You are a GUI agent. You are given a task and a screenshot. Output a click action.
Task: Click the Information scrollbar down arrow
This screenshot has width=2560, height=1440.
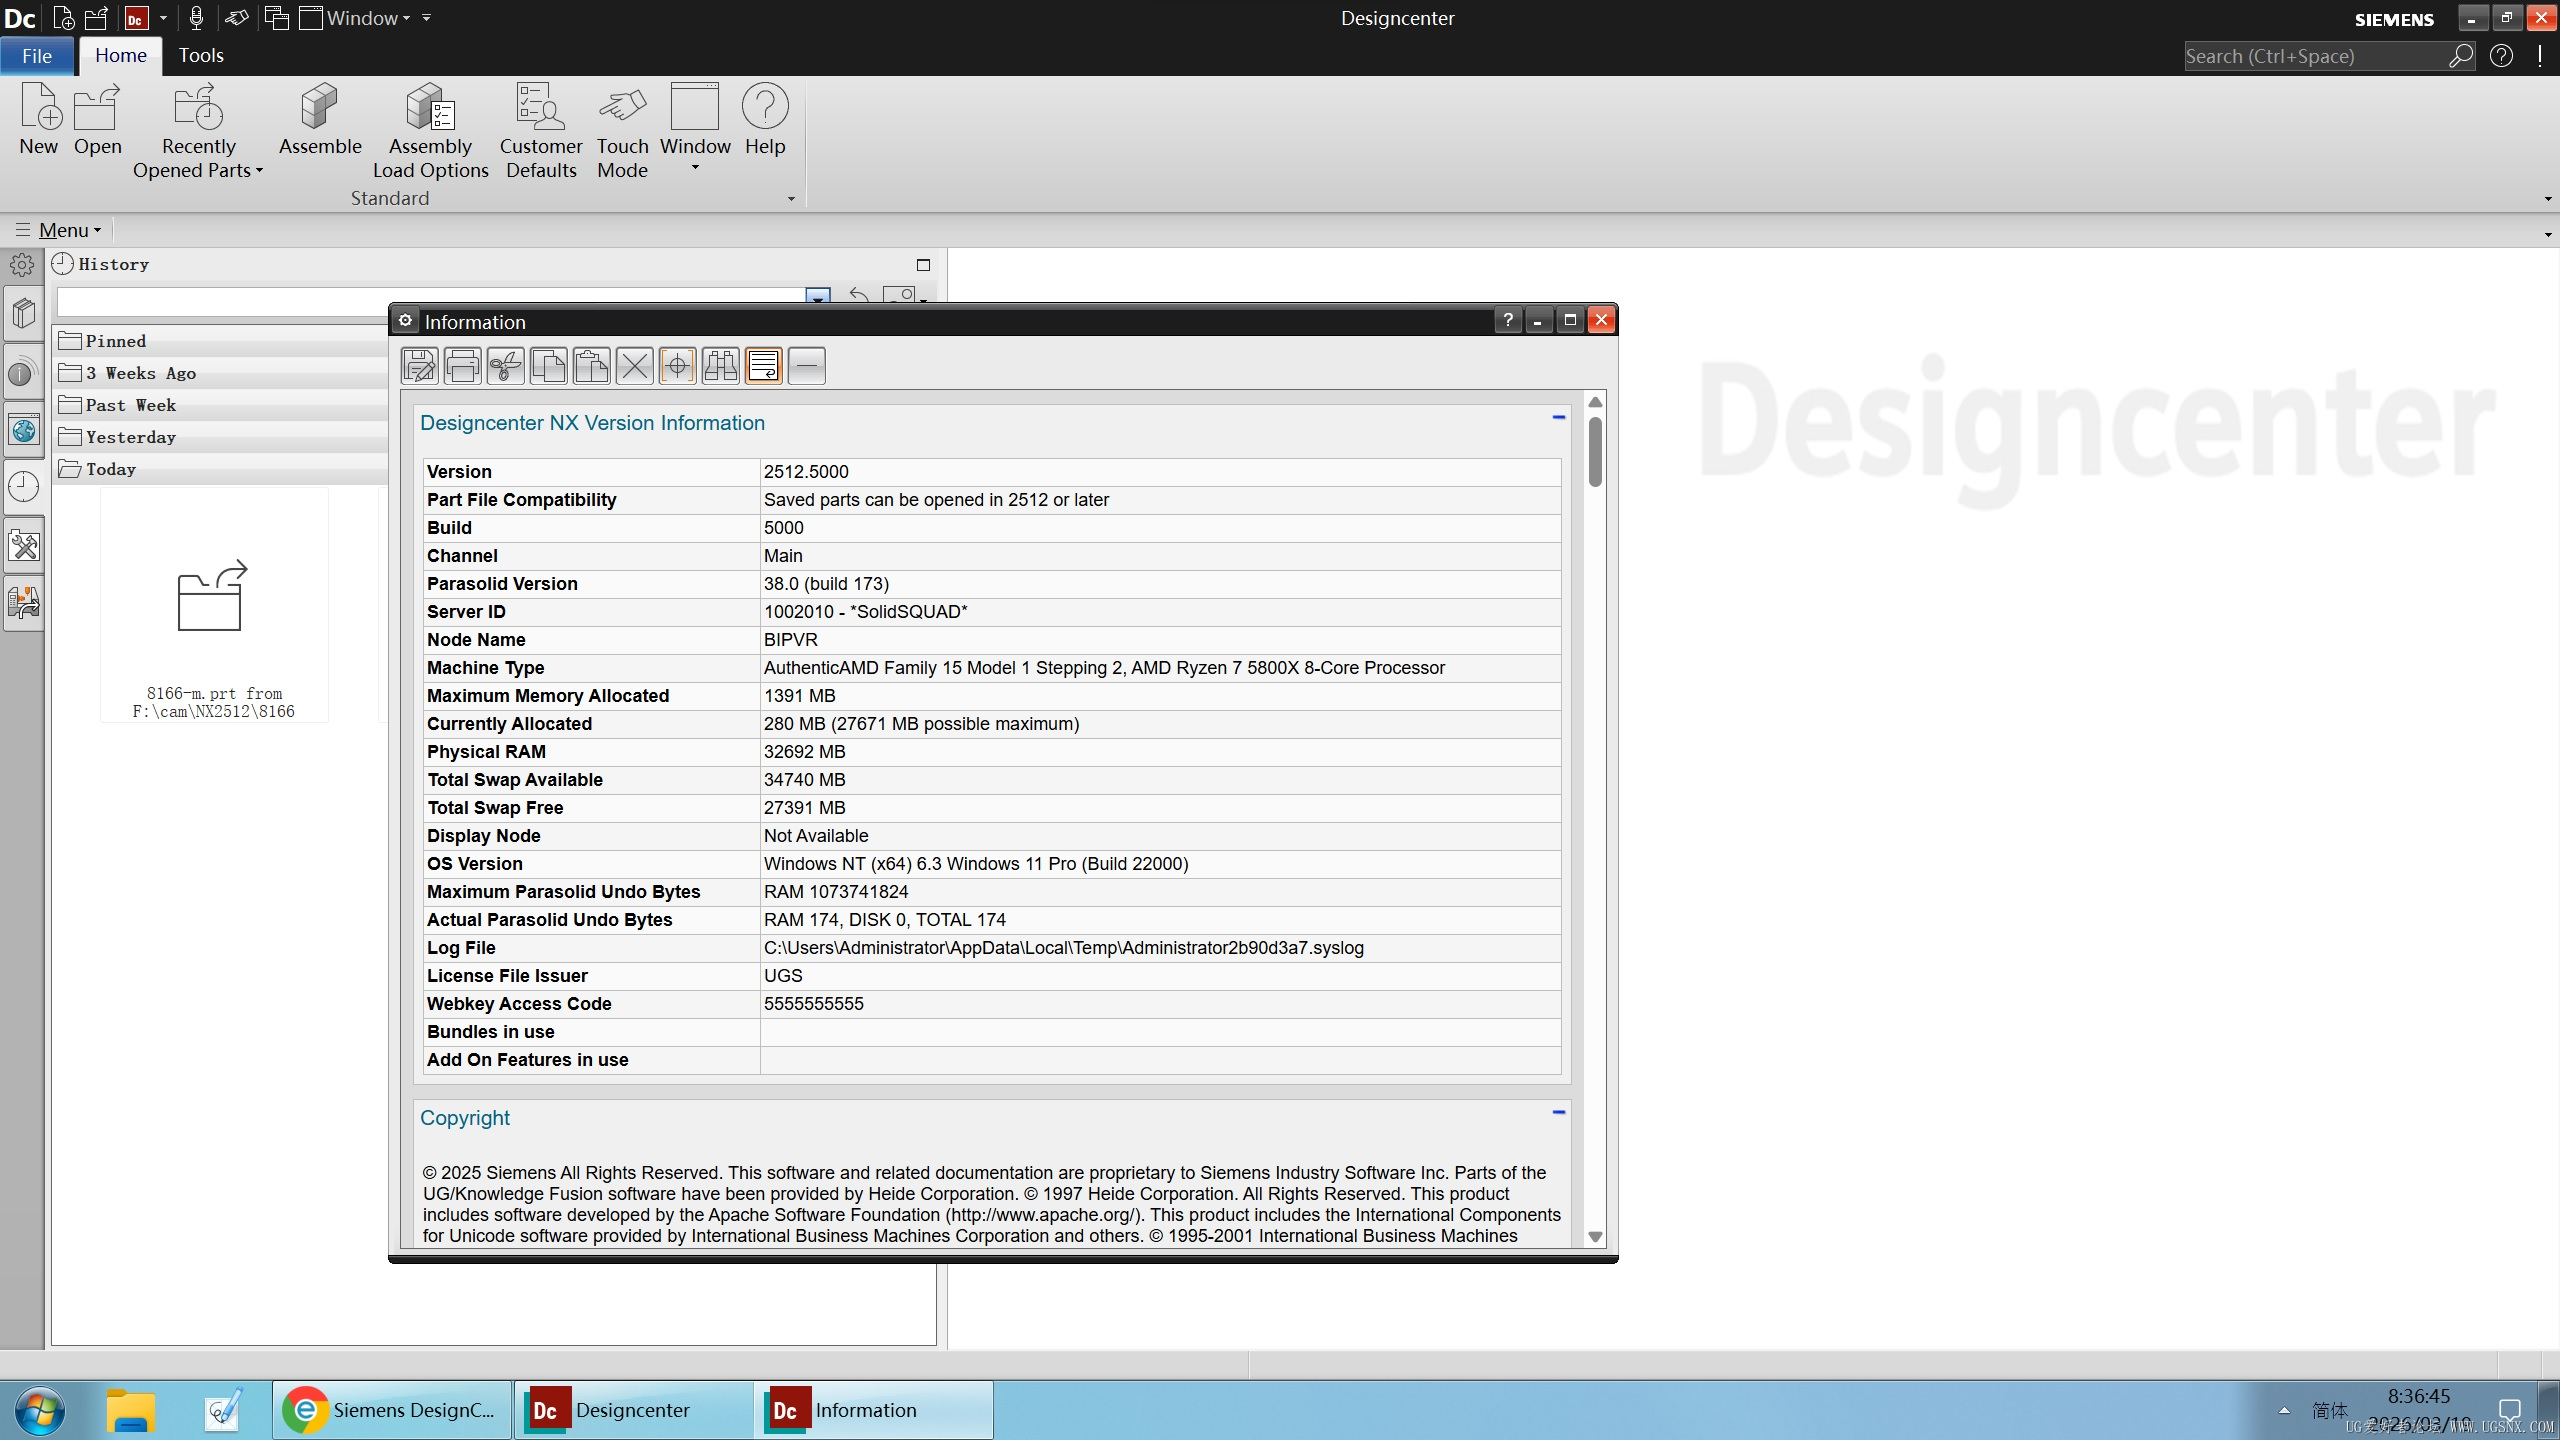click(x=1595, y=1237)
